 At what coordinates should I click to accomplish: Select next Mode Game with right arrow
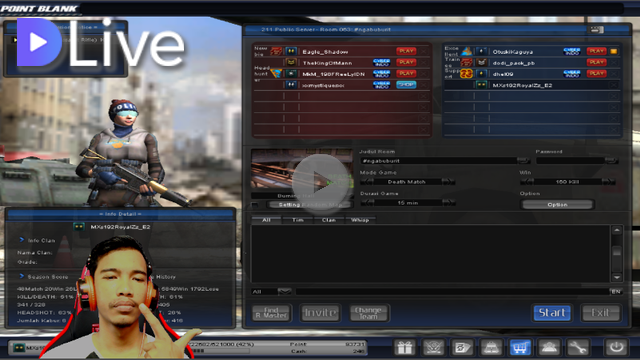448,182
